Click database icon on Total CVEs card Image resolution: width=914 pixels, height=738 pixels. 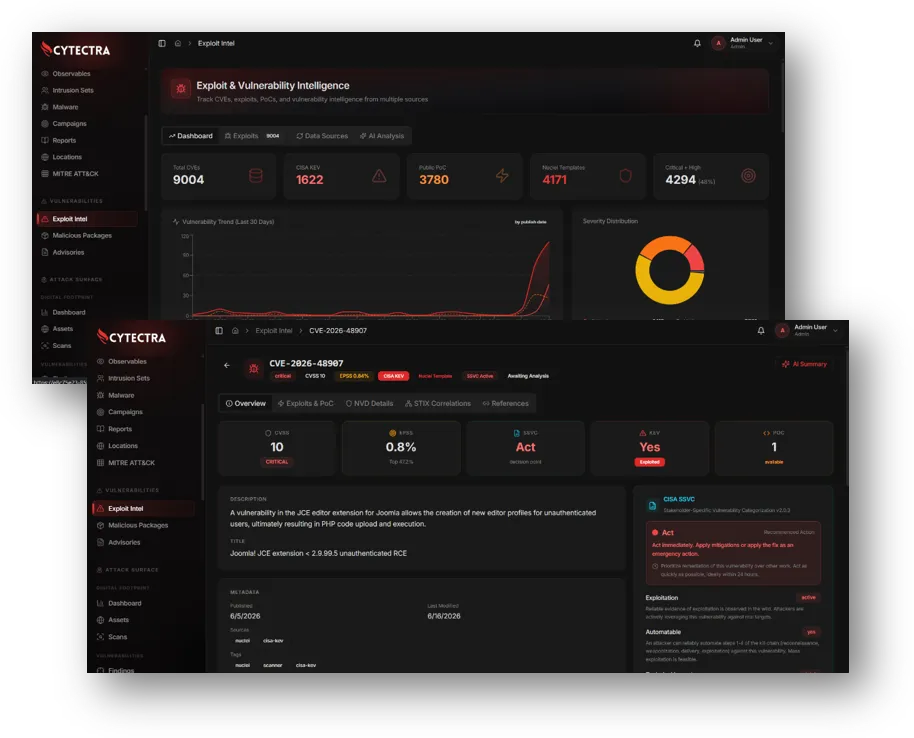pyautogui.click(x=256, y=175)
